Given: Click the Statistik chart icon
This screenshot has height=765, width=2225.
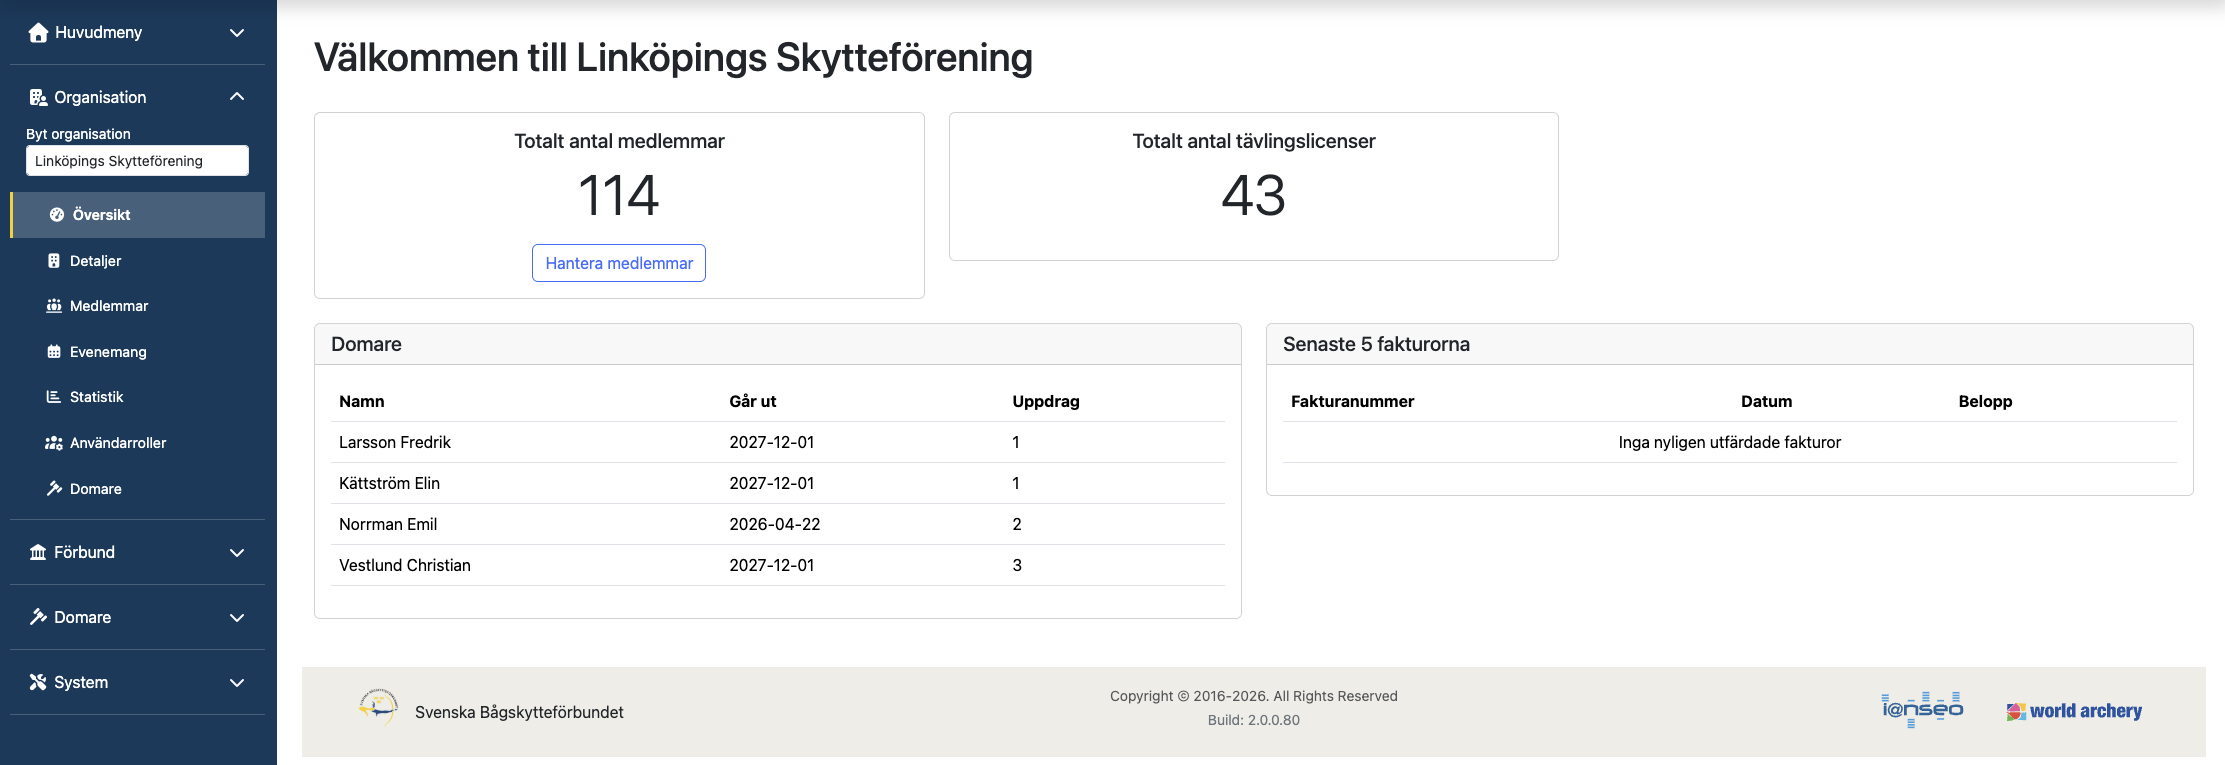Looking at the screenshot, I should point(54,397).
